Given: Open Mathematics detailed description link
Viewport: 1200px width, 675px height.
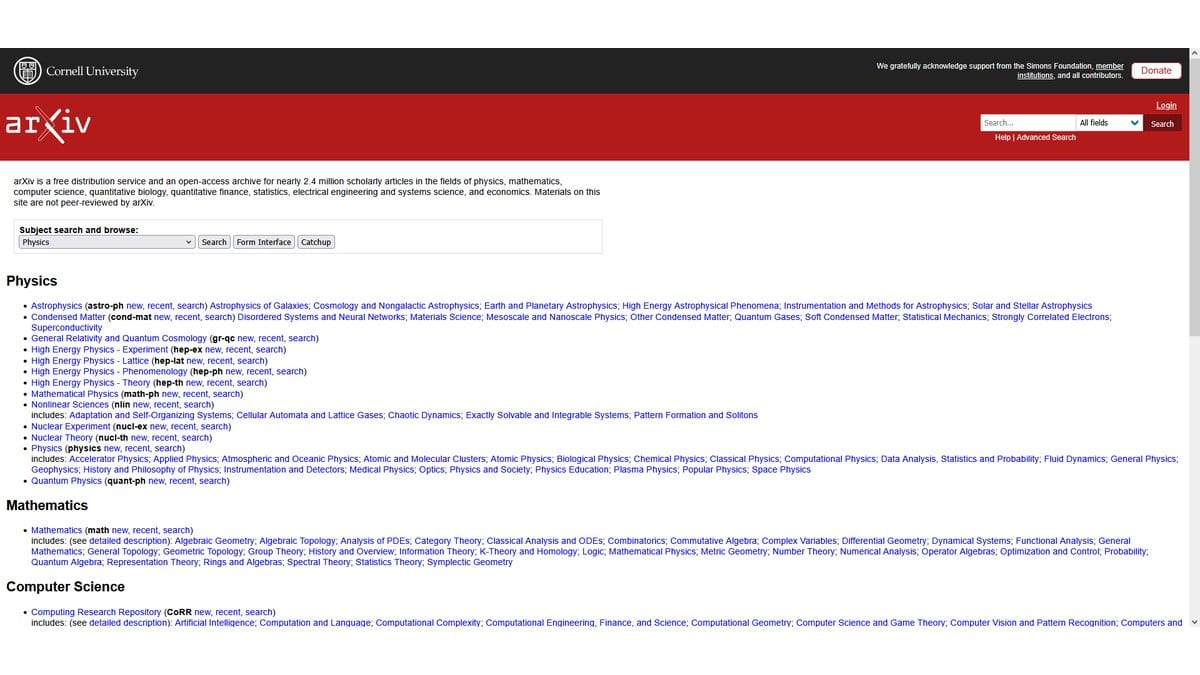Looking at the screenshot, I should coord(129,541).
